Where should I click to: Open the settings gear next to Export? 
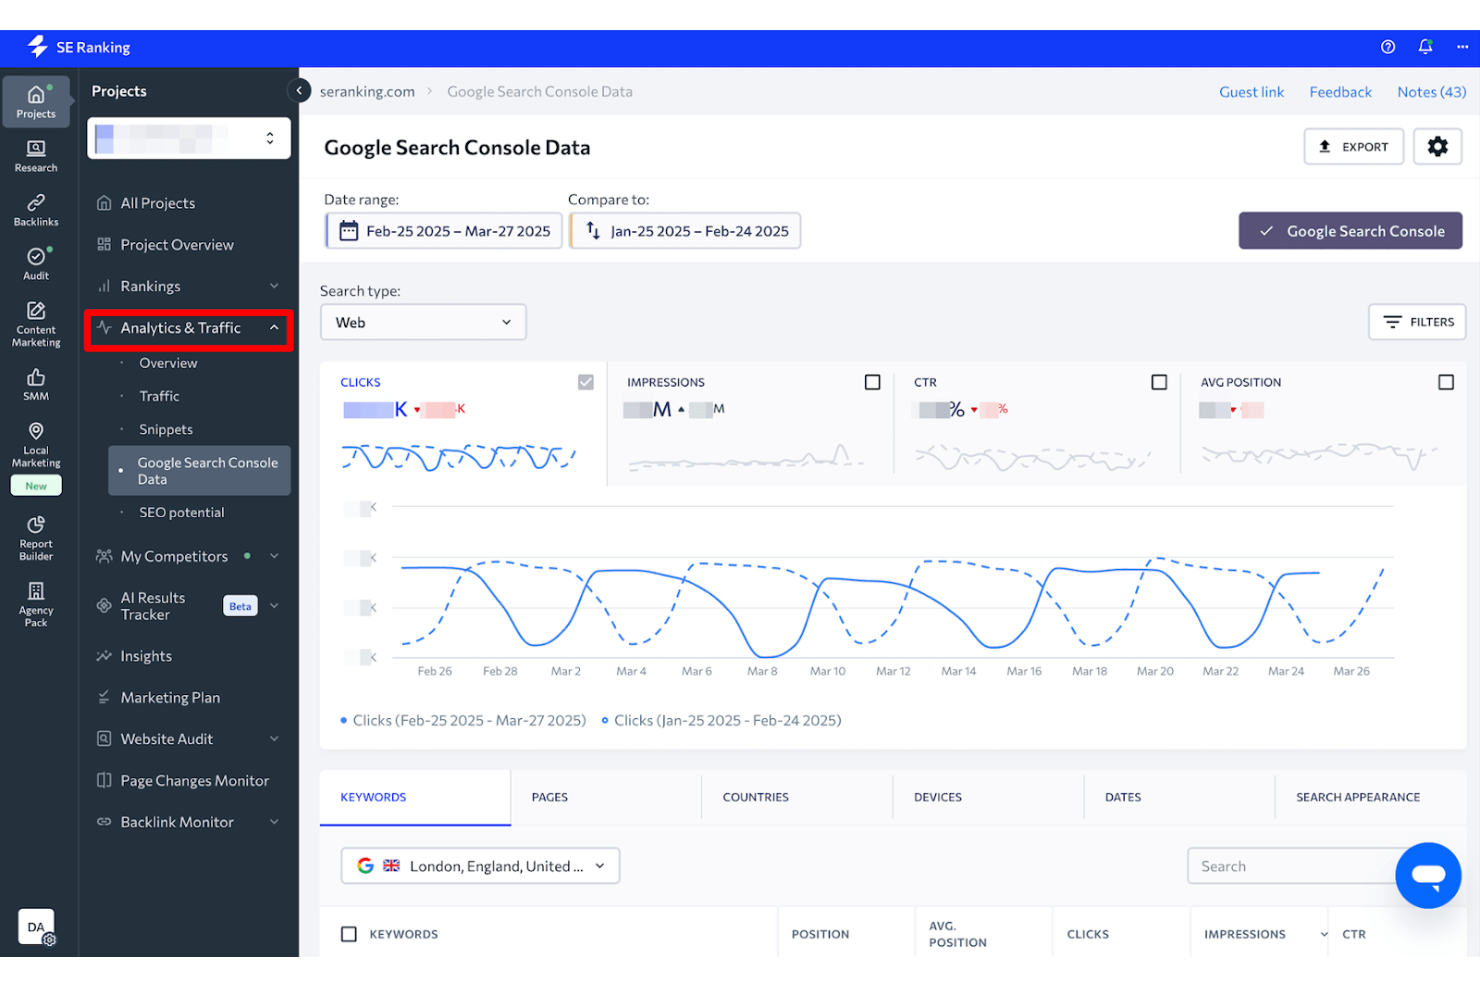point(1438,147)
